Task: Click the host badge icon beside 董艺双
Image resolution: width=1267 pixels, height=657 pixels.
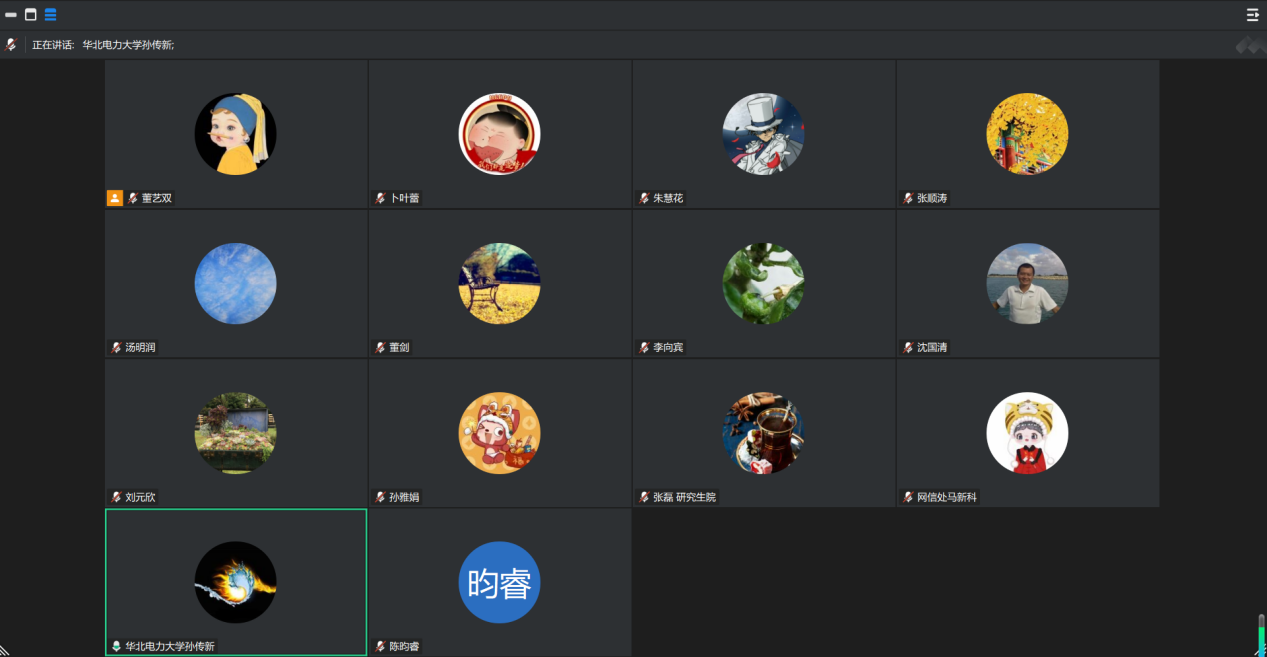Action: [x=115, y=198]
